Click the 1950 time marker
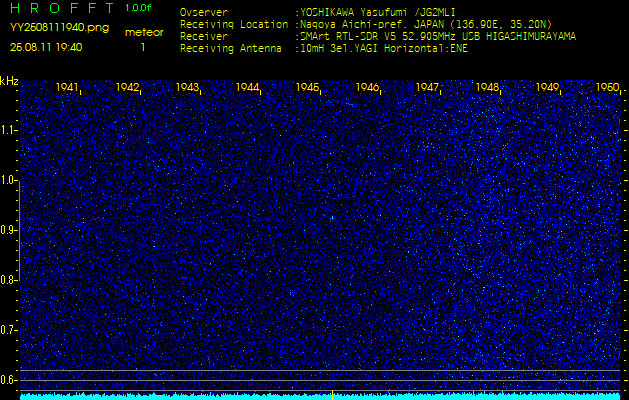 pos(607,87)
